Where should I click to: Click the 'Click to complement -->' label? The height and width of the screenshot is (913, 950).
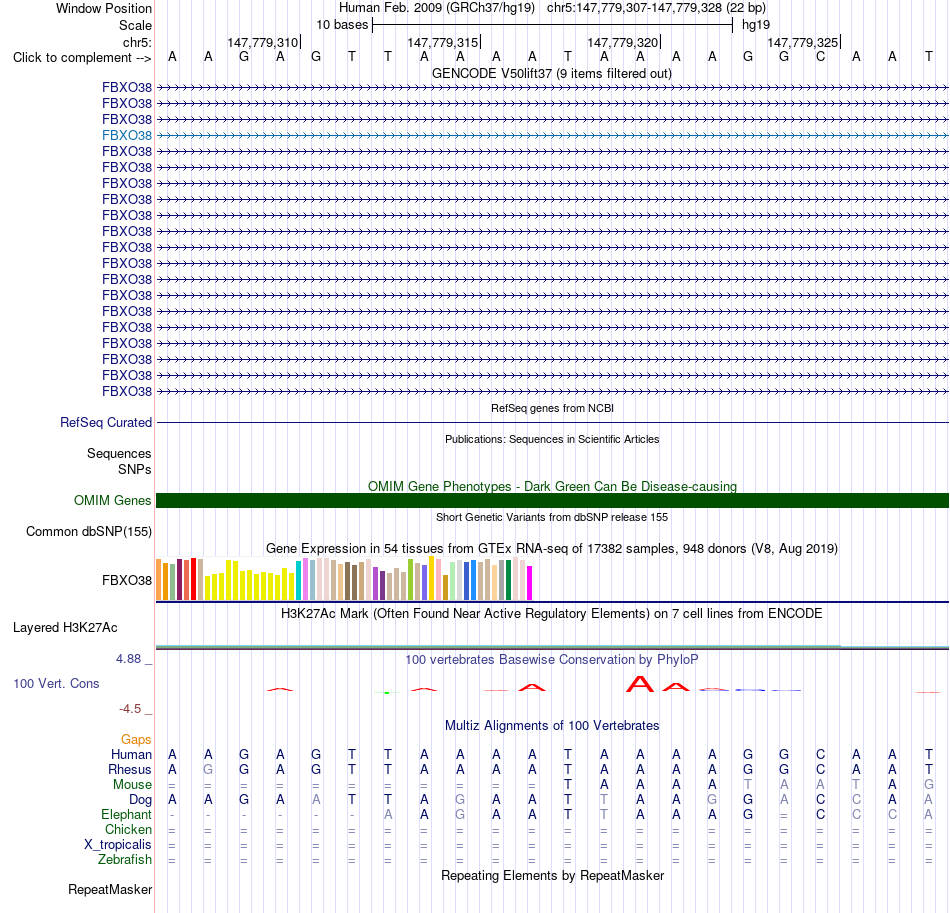(x=82, y=58)
